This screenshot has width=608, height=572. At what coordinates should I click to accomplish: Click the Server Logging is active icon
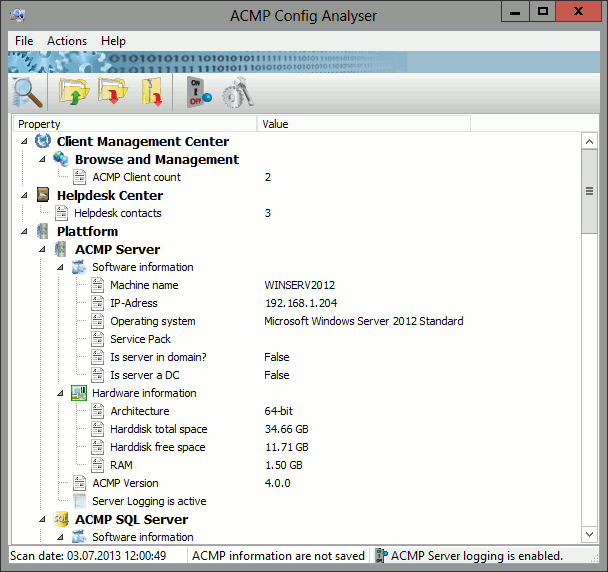coord(79,501)
